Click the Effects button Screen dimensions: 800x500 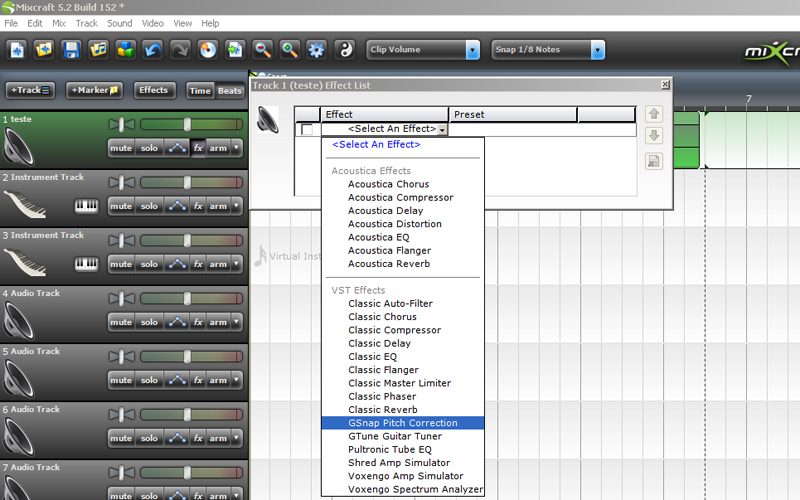pyautogui.click(x=154, y=90)
